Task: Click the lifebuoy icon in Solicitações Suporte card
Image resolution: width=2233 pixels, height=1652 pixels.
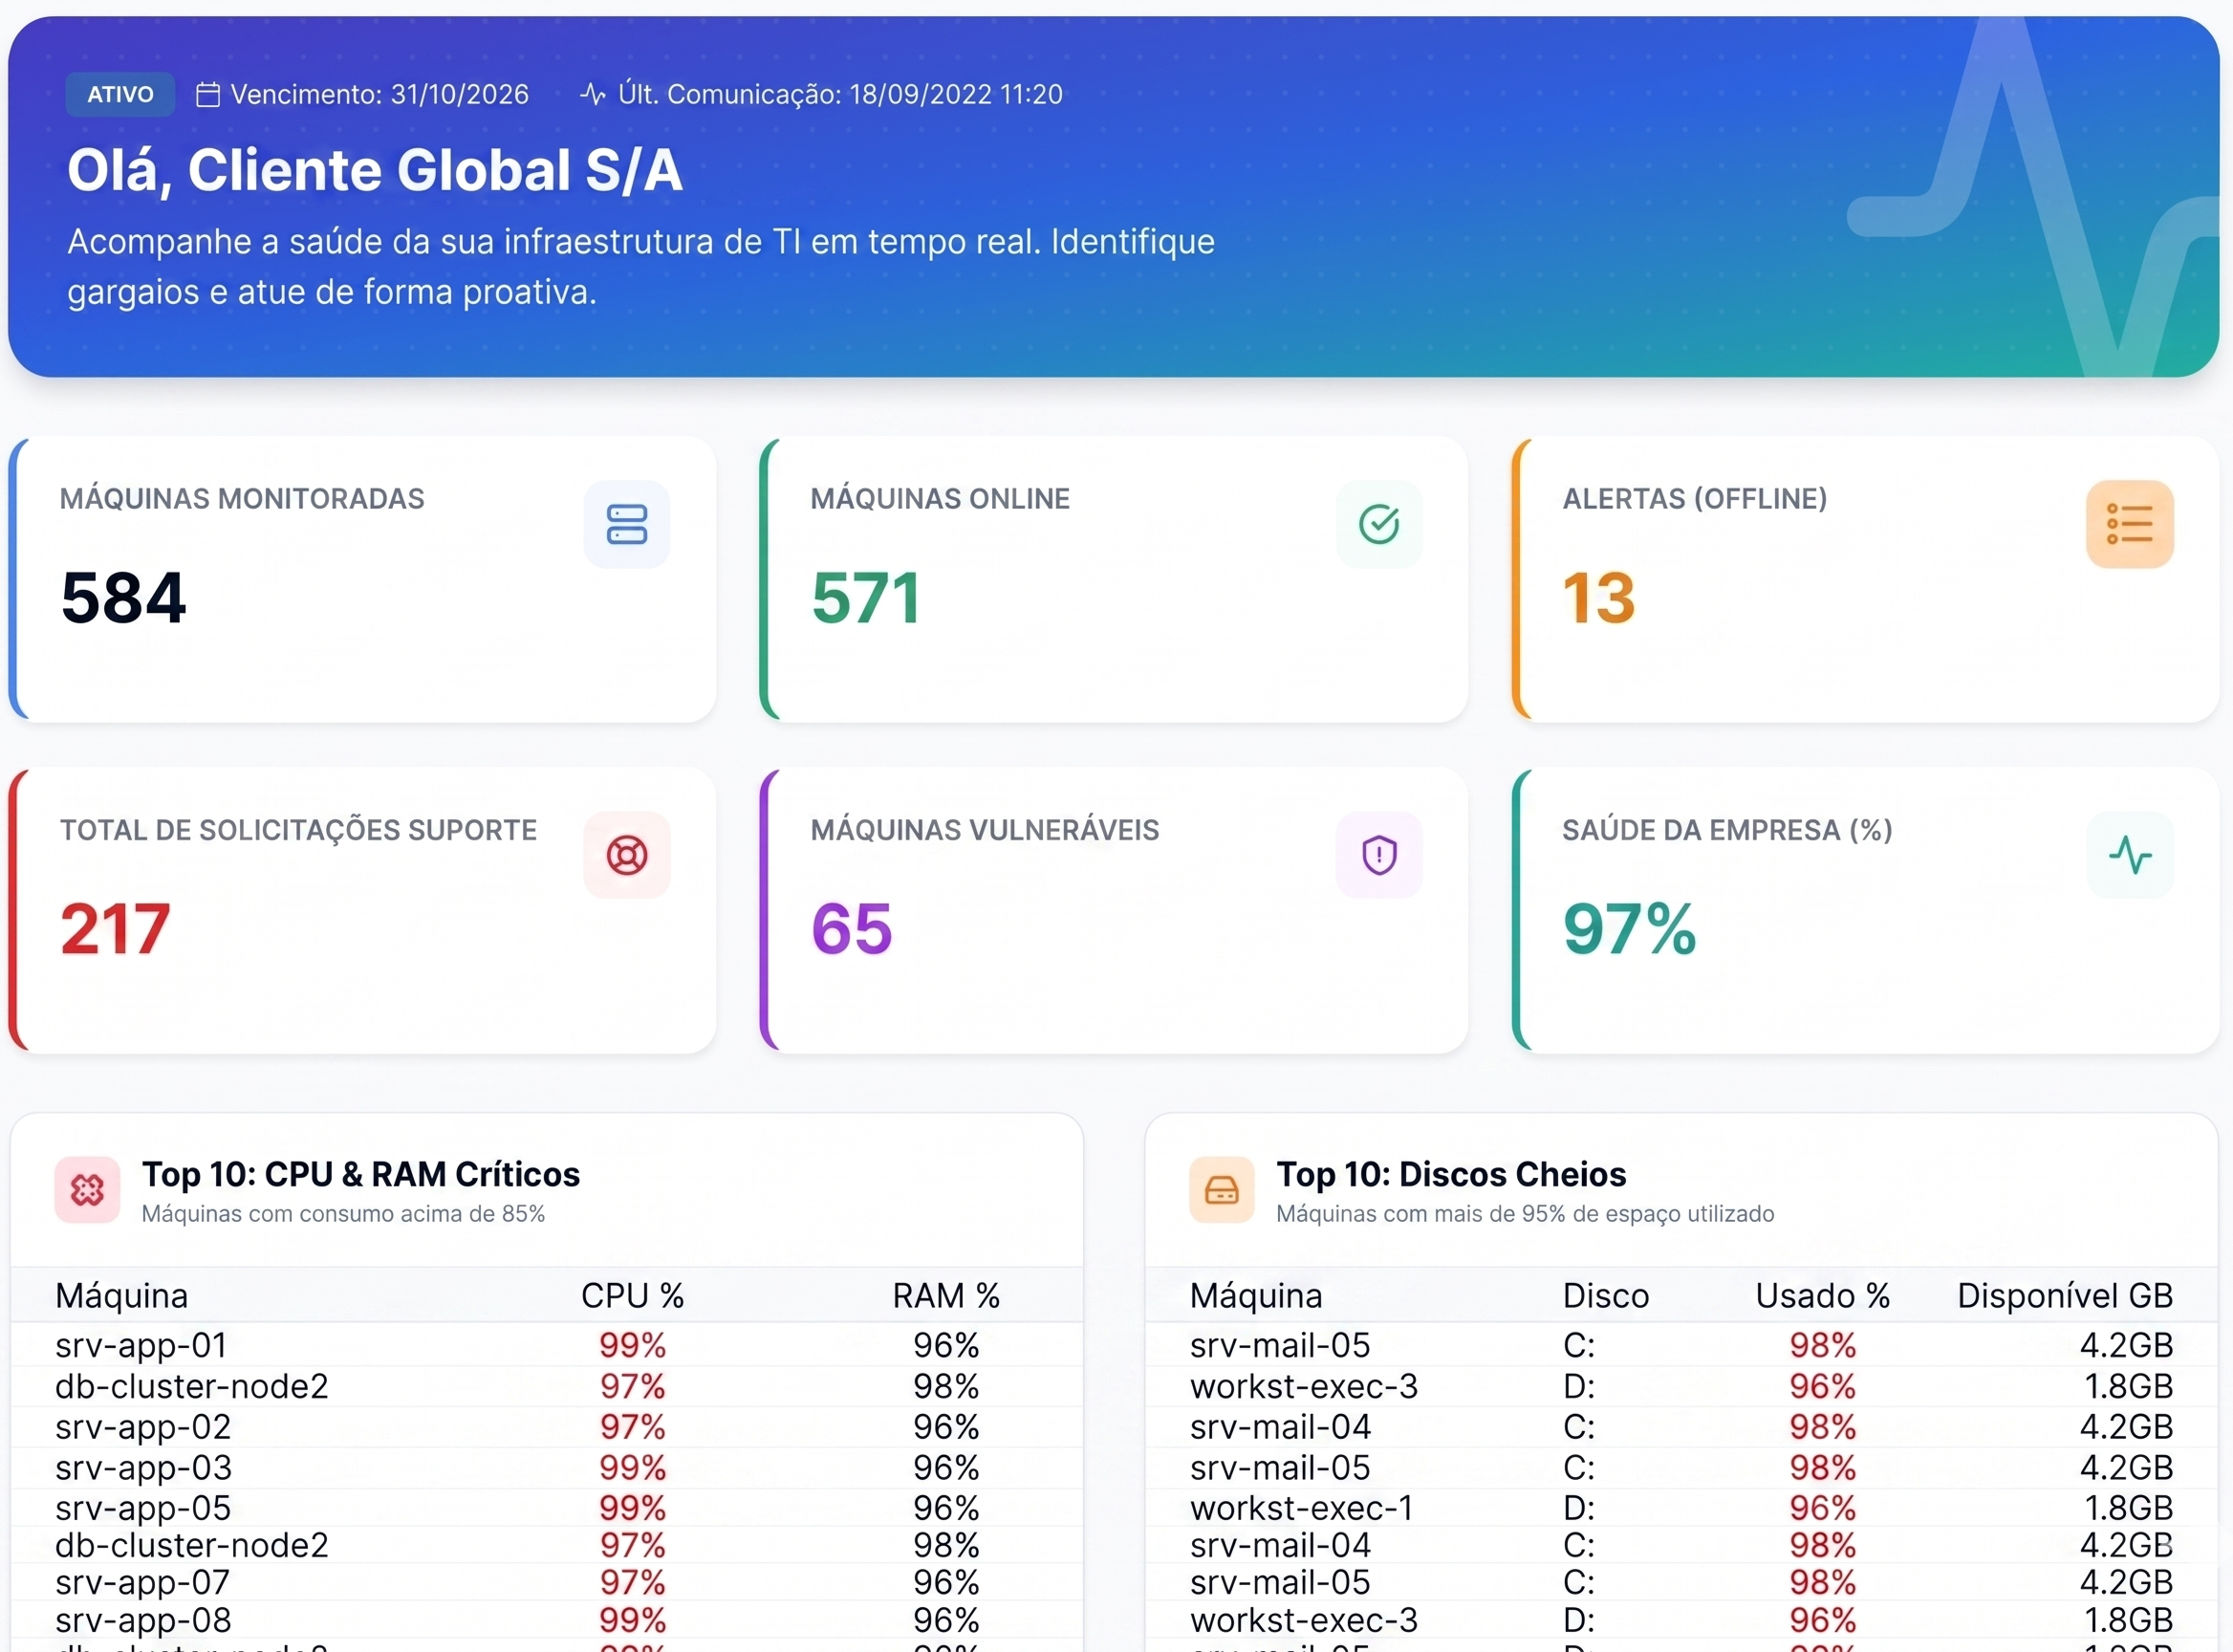Action: tap(627, 855)
